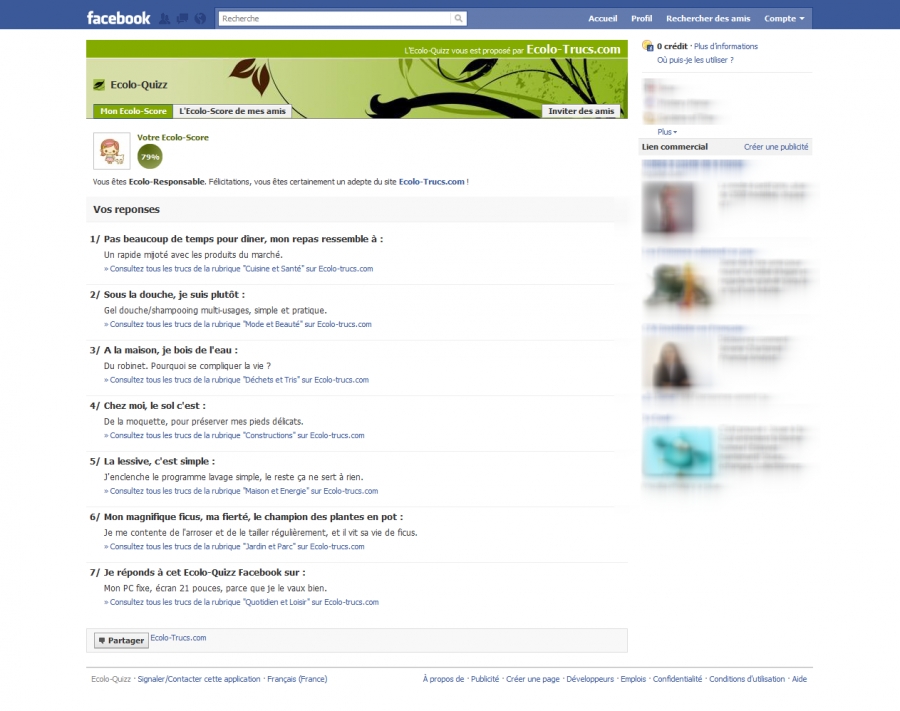Image resolution: width=900 pixels, height=711 pixels.
Task: Click the Créer une publicité link
Action: click(x=776, y=147)
